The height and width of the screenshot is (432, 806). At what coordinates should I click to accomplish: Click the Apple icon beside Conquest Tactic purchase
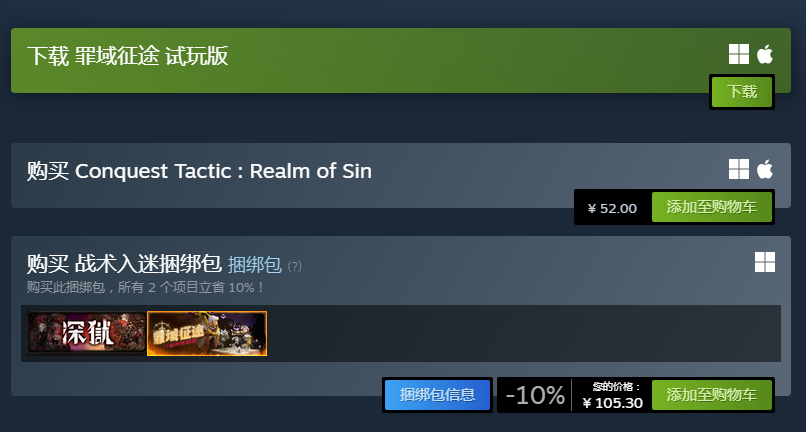[x=765, y=169]
